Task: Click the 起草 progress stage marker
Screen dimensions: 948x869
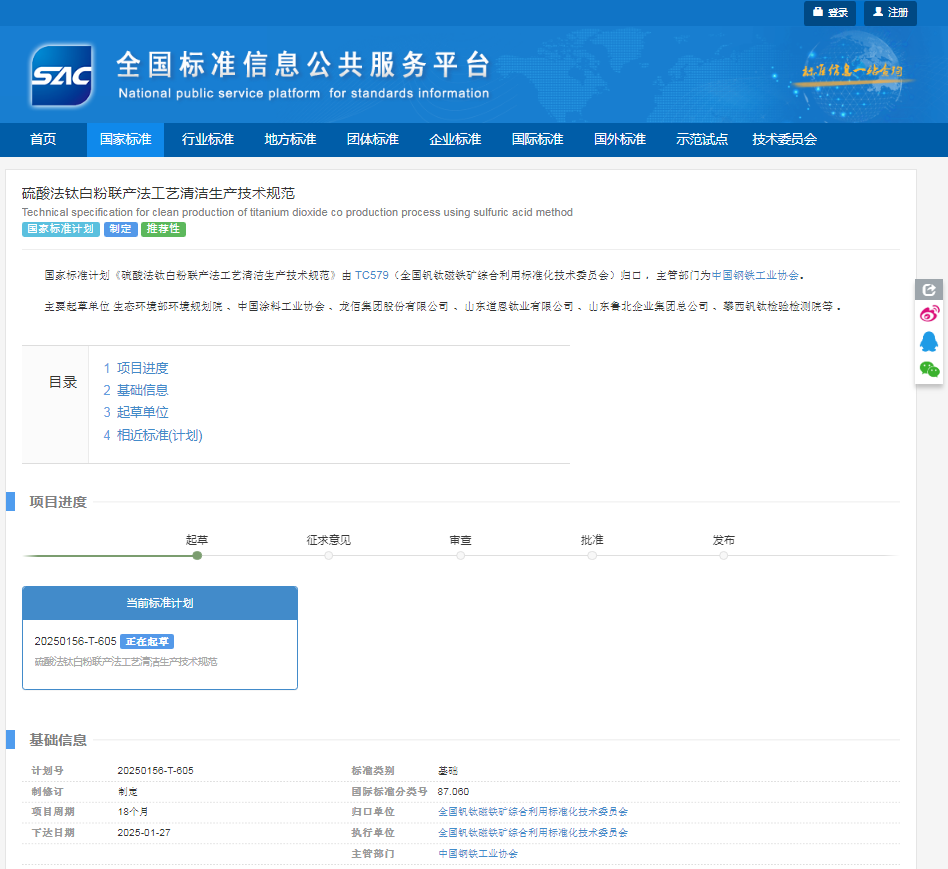Action: pyautogui.click(x=197, y=555)
